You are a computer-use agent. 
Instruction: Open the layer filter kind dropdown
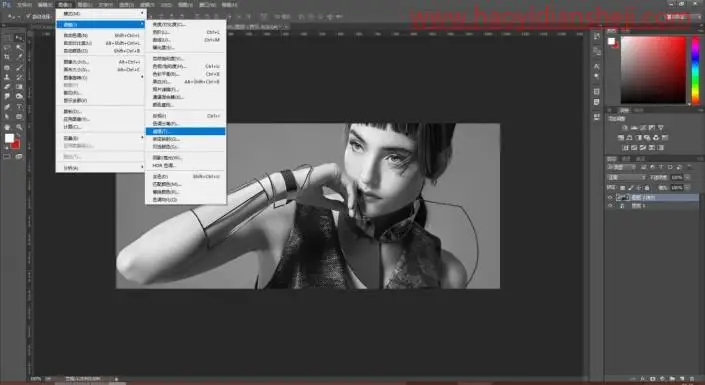pyautogui.click(x=620, y=167)
